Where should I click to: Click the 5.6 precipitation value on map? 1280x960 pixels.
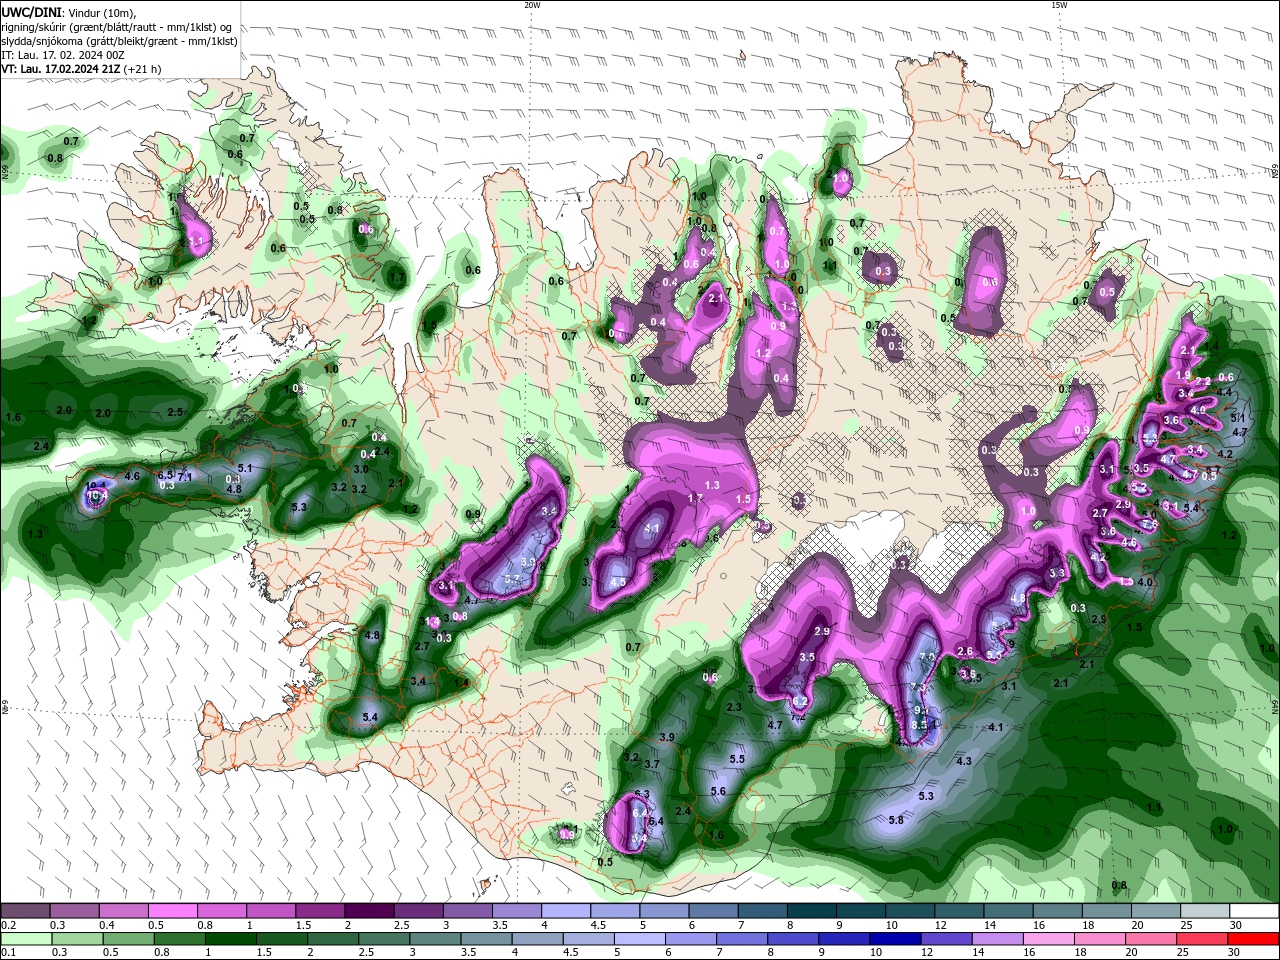pos(717,791)
